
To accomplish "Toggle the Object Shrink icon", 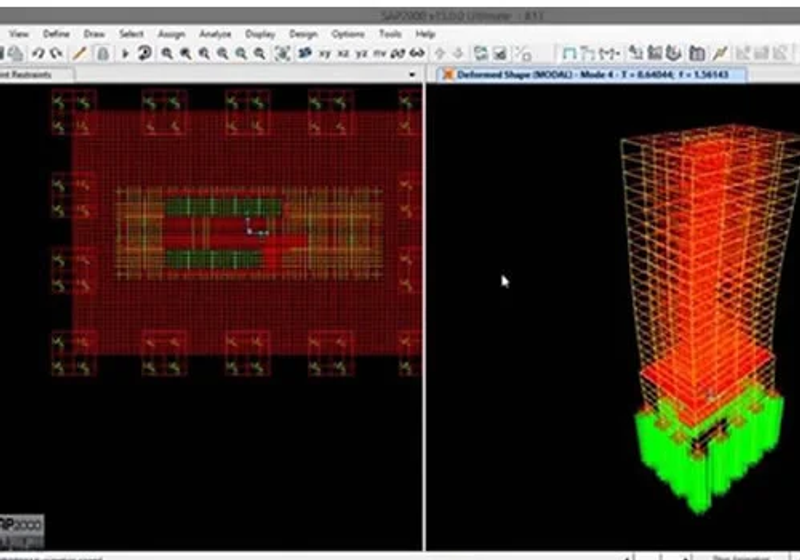I will (481, 53).
